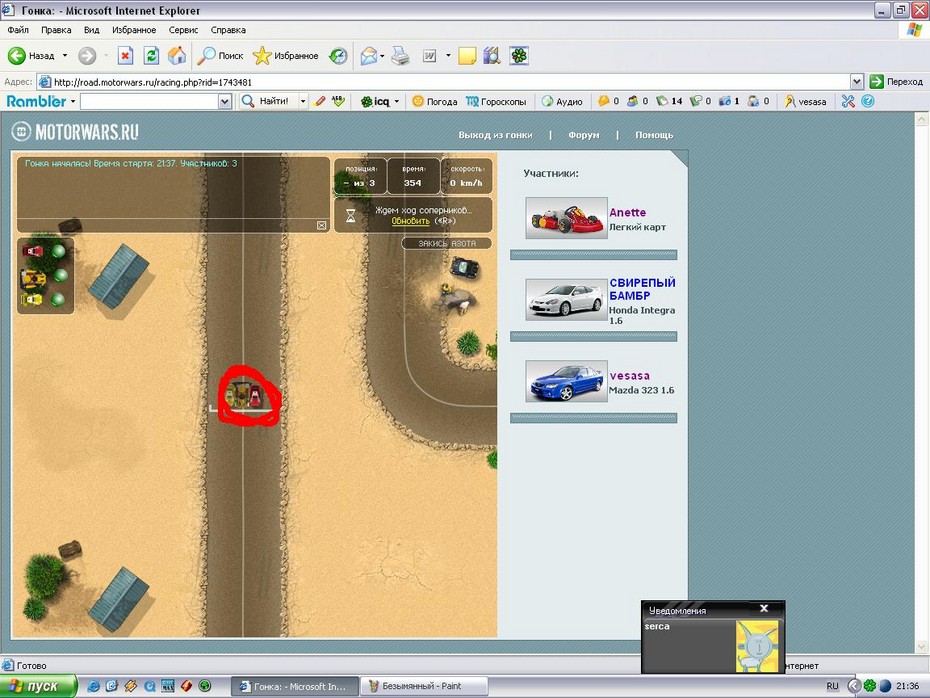Click the grey Forward arrow button

87,56
